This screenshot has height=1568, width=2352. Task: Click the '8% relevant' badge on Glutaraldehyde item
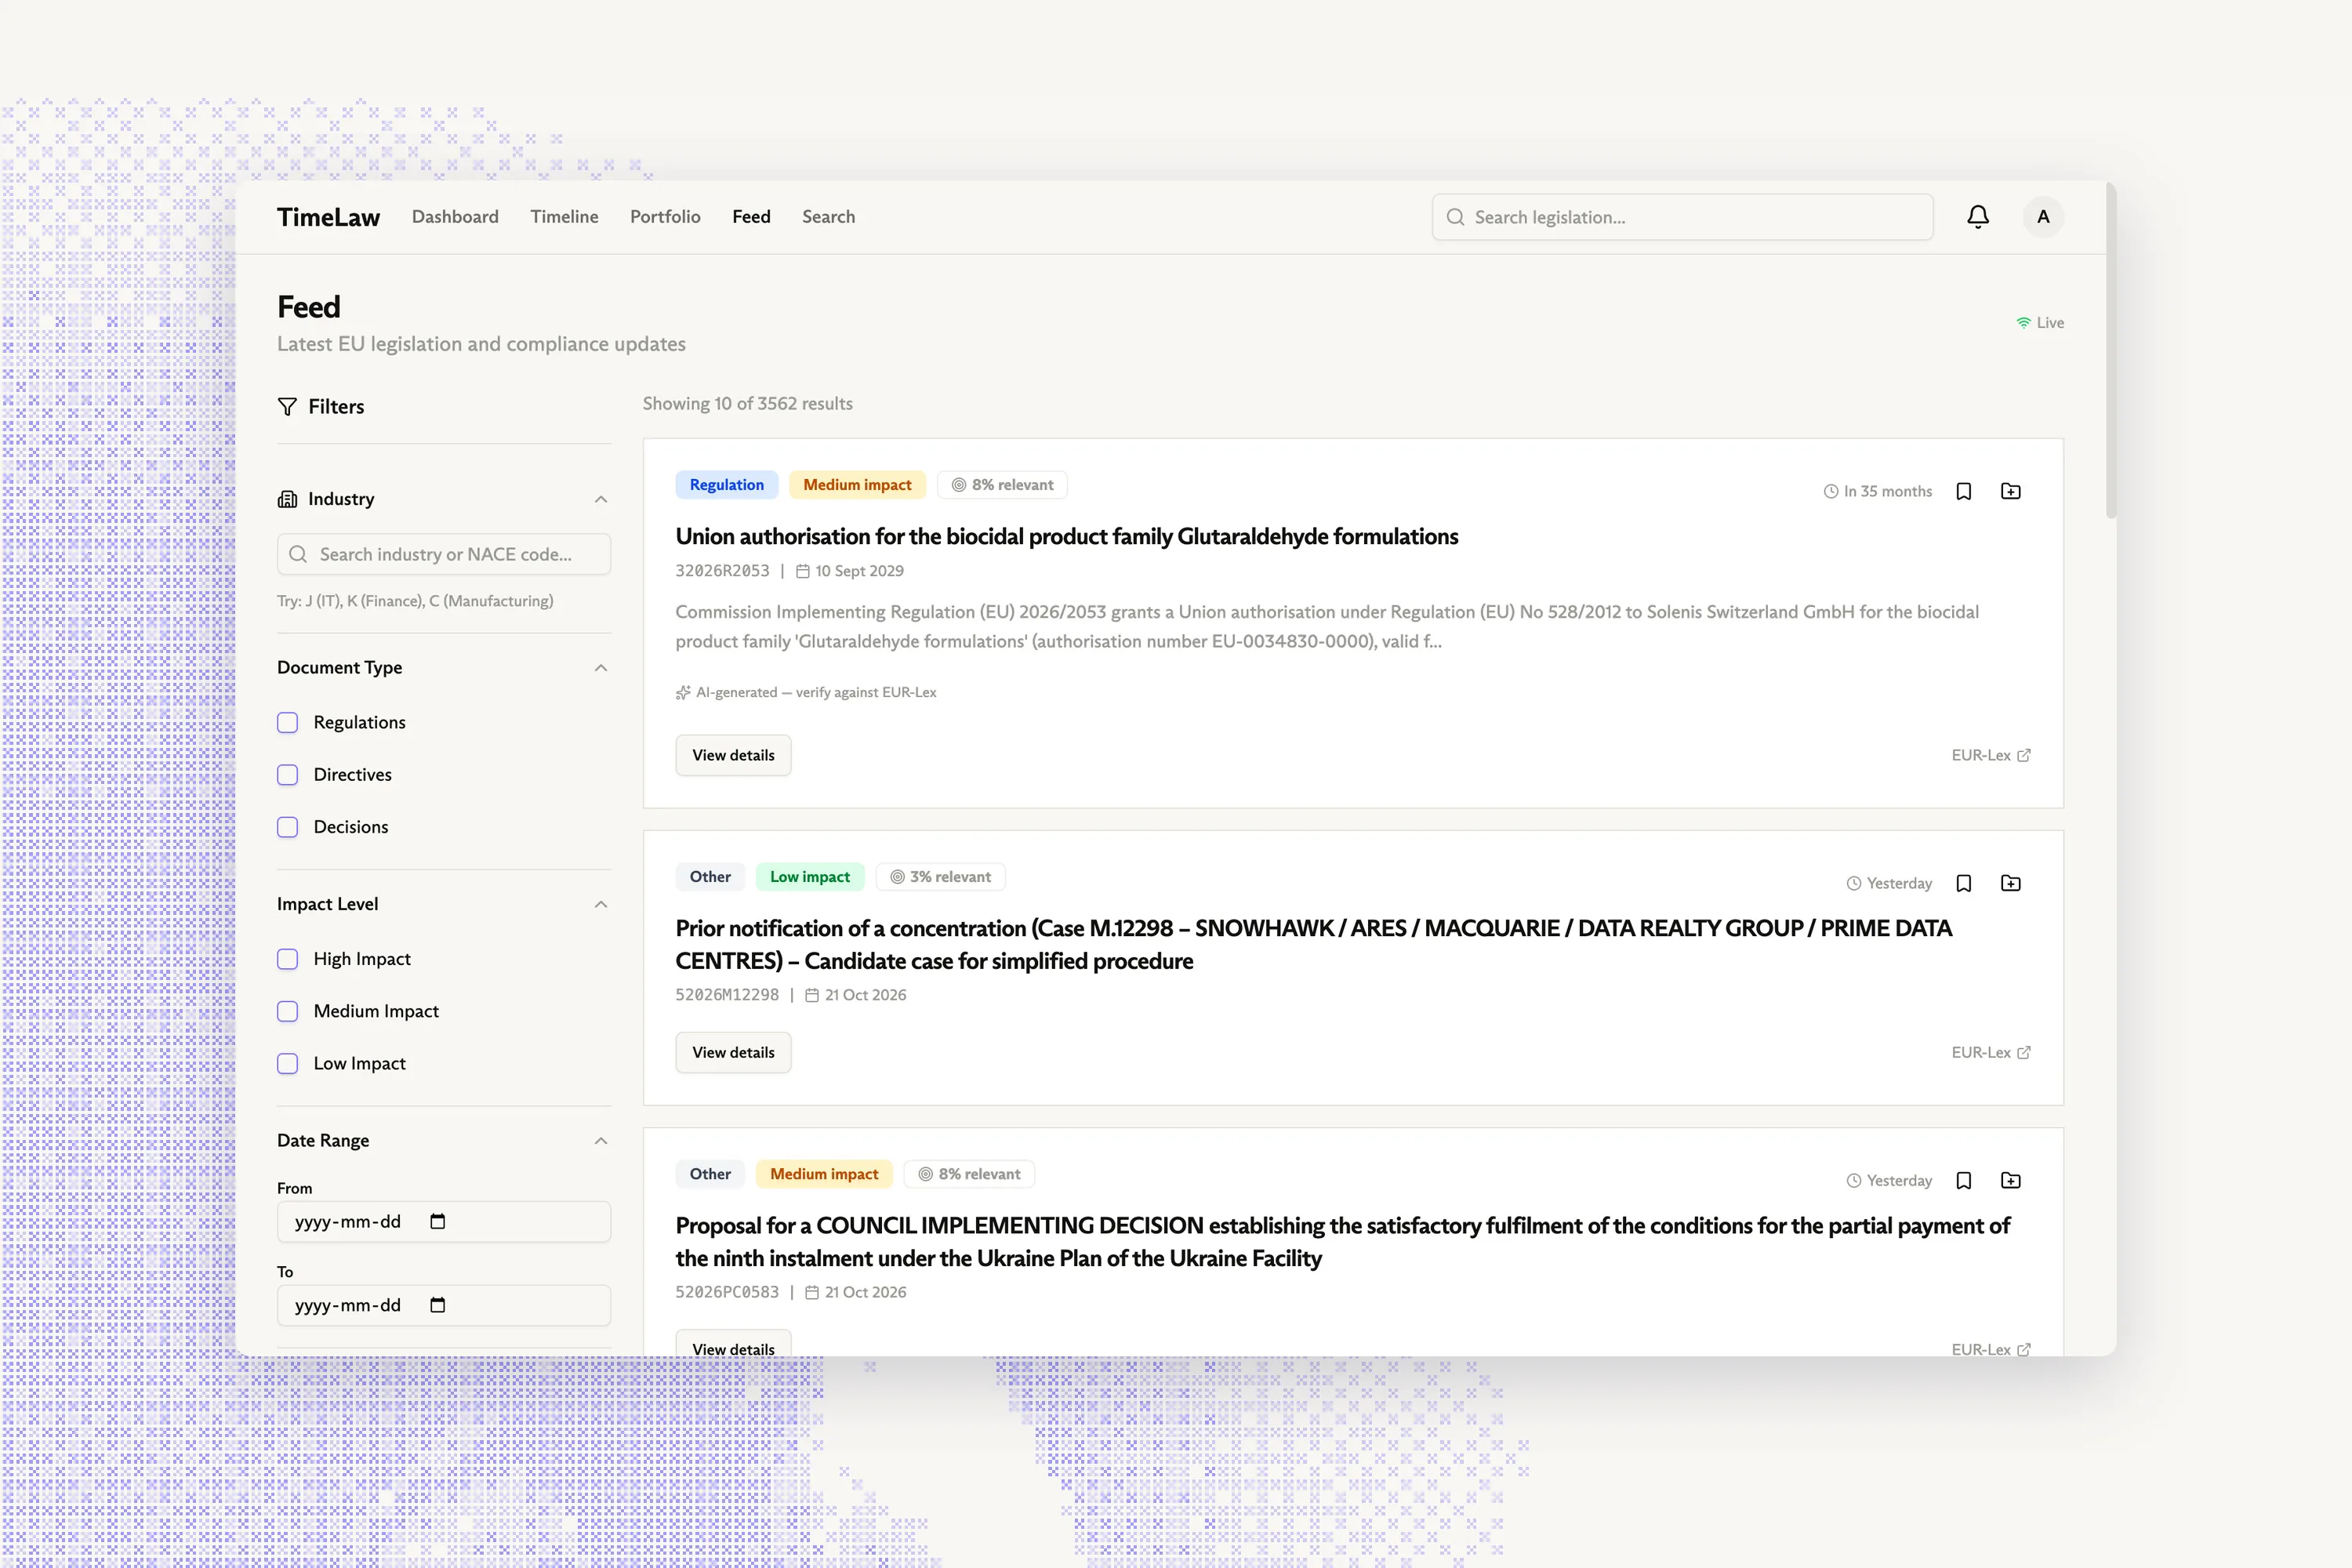pos(1002,485)
